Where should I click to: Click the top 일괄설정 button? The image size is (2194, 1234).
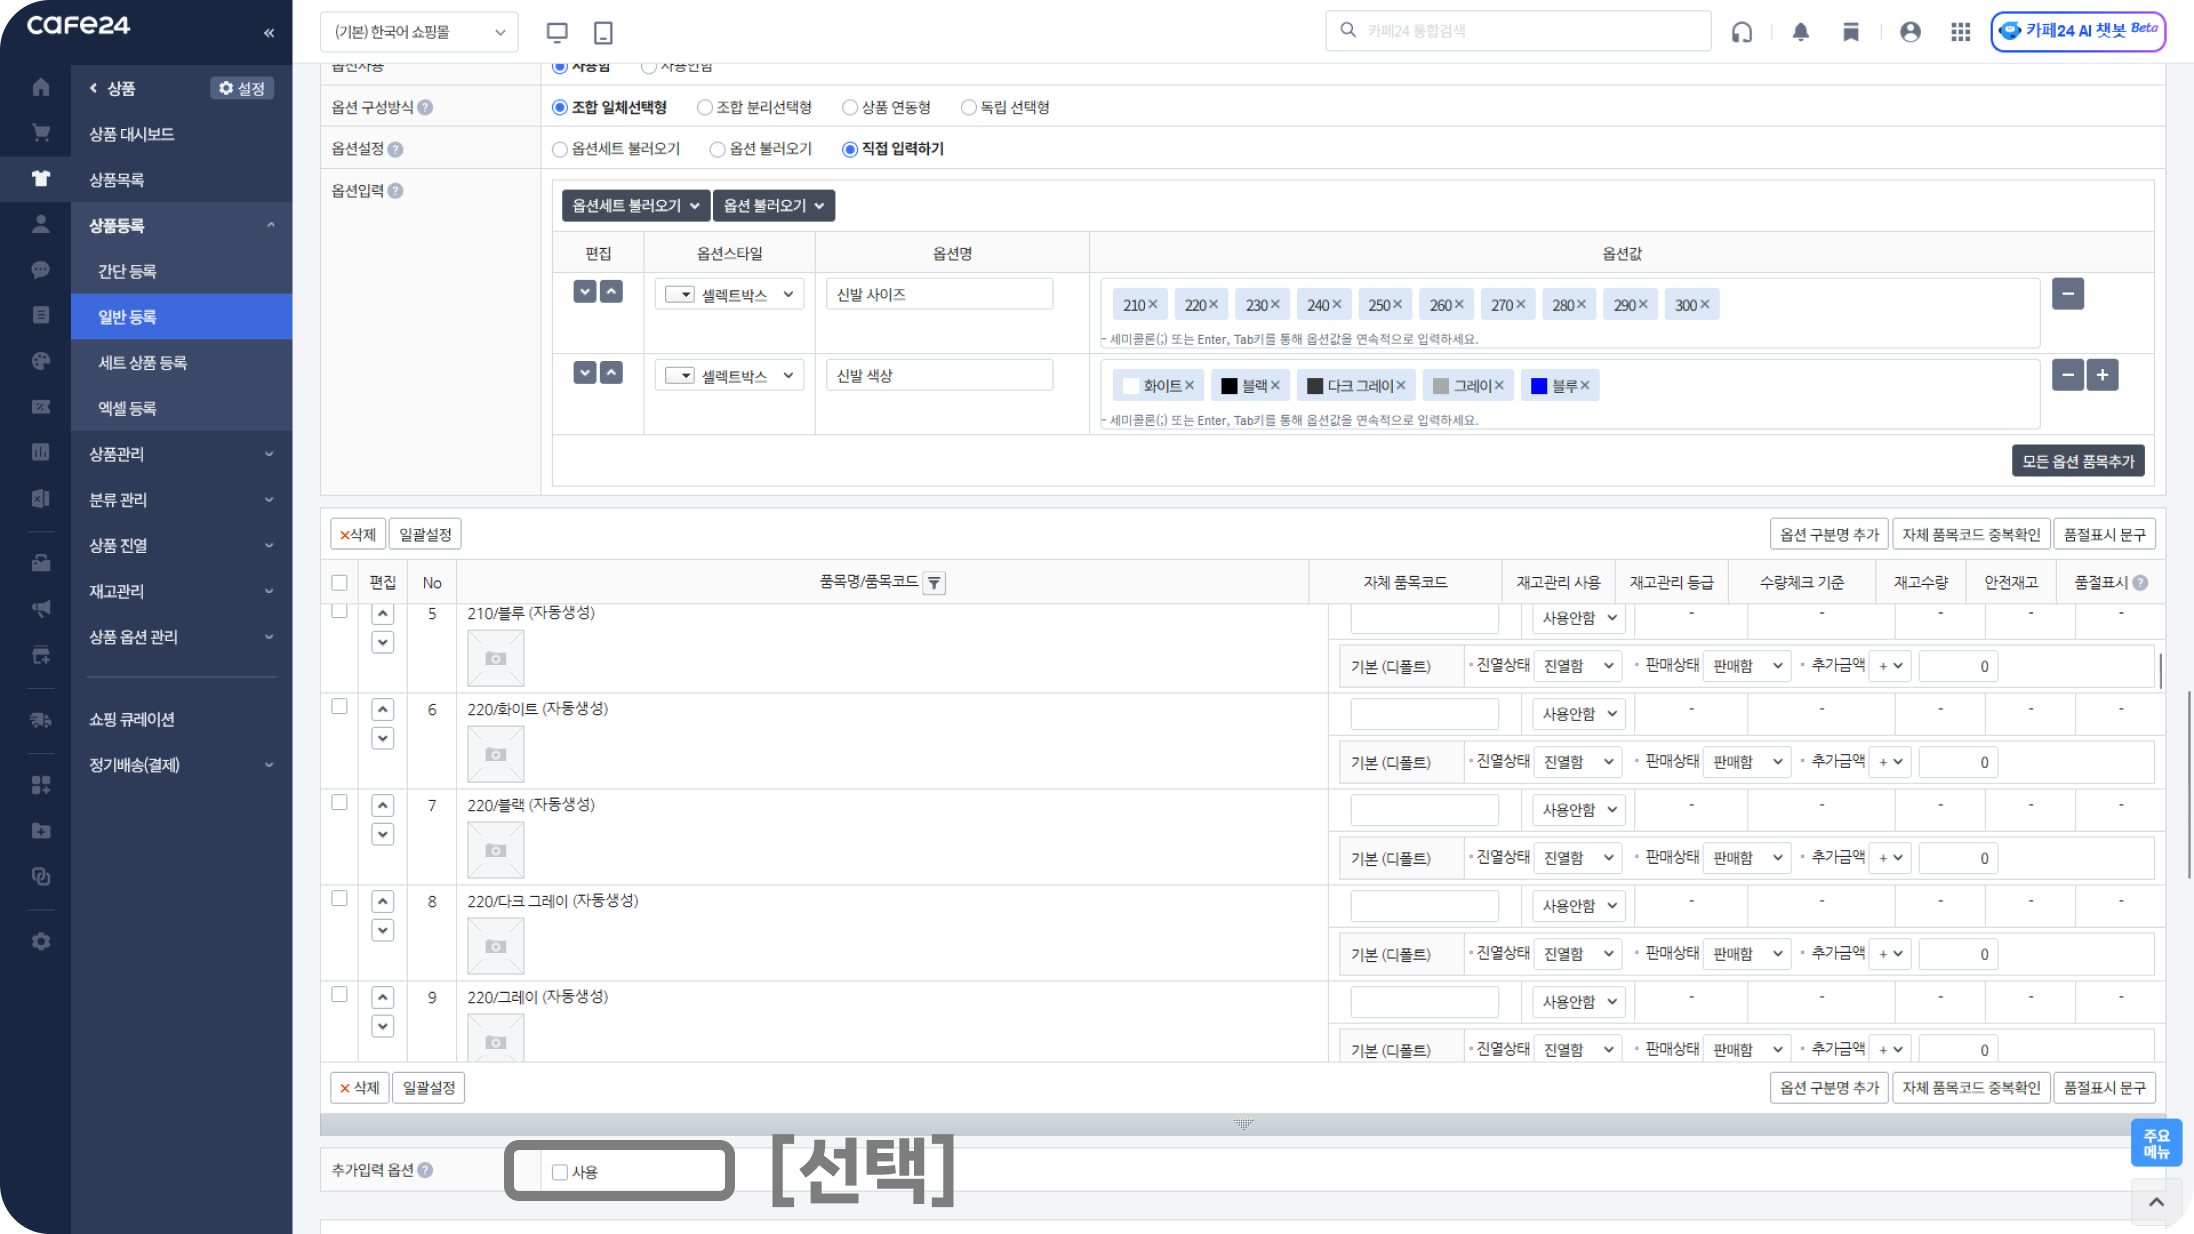tap(425, 534)
